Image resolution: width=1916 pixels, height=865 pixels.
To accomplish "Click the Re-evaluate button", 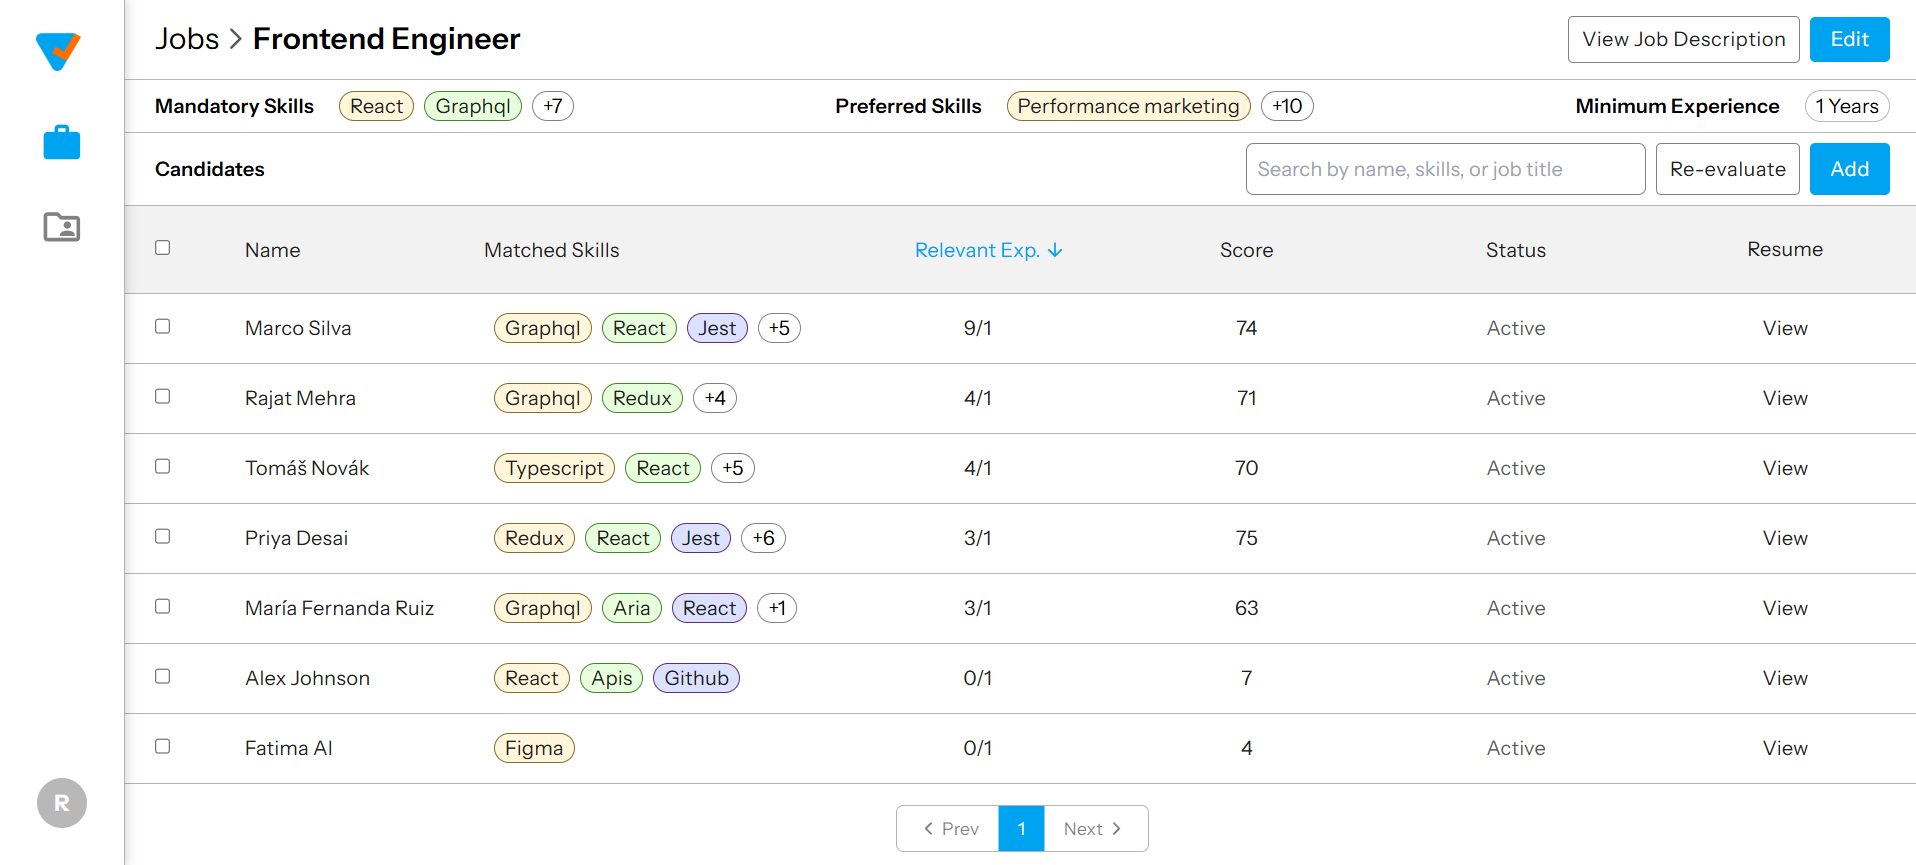I will pos(1728,169).
